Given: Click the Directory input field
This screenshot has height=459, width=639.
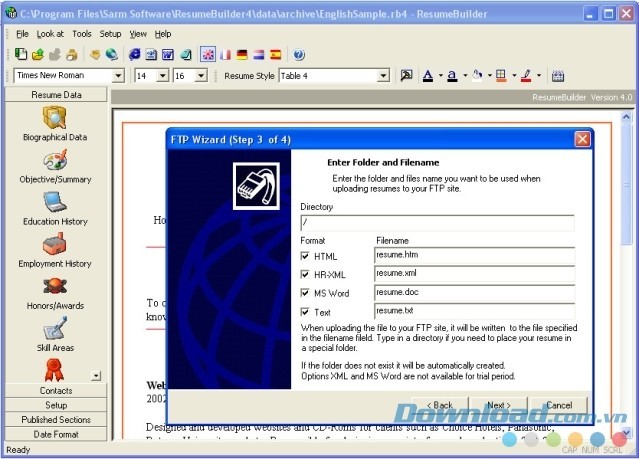Looking at the screenshot, I should coord(437,223).
